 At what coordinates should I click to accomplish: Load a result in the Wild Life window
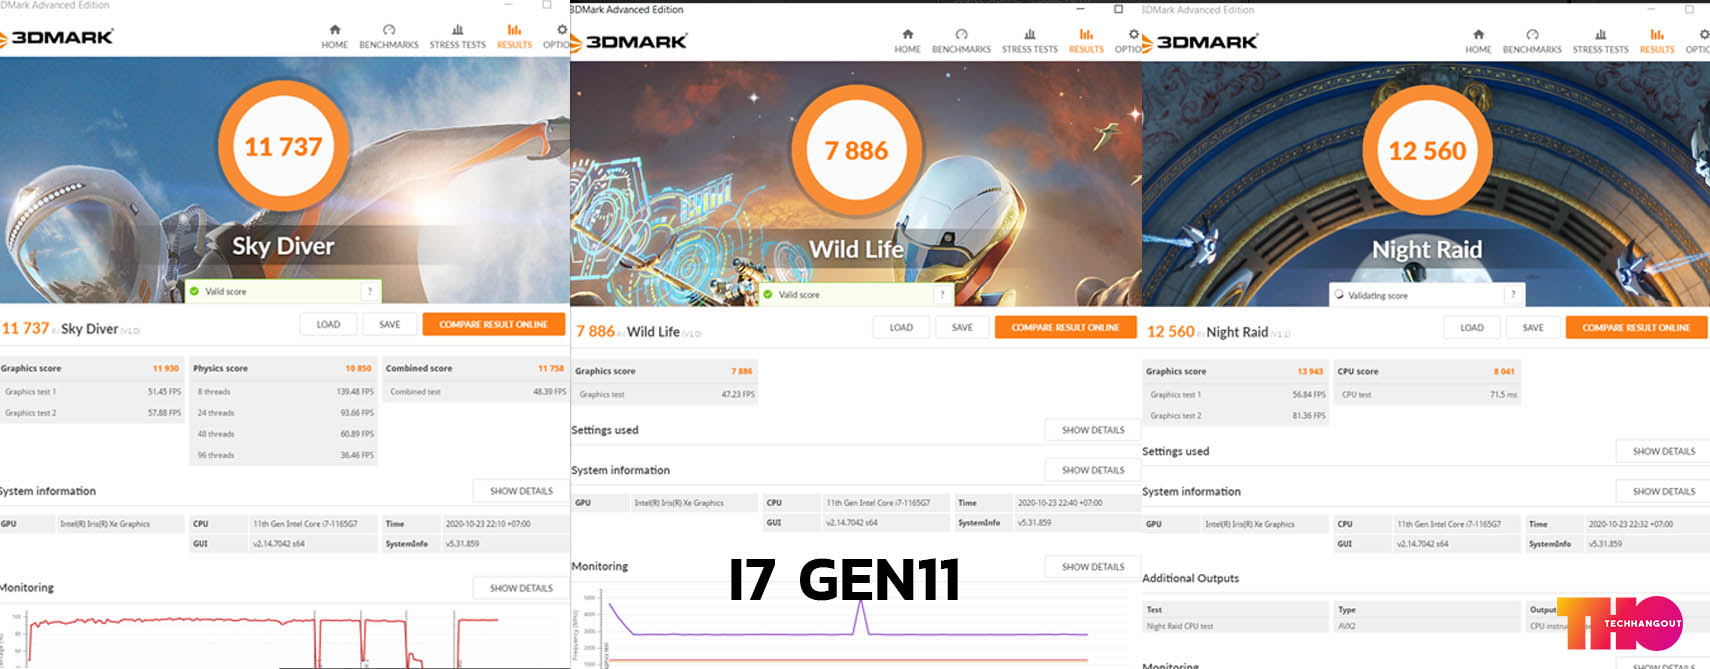[901, 327]
